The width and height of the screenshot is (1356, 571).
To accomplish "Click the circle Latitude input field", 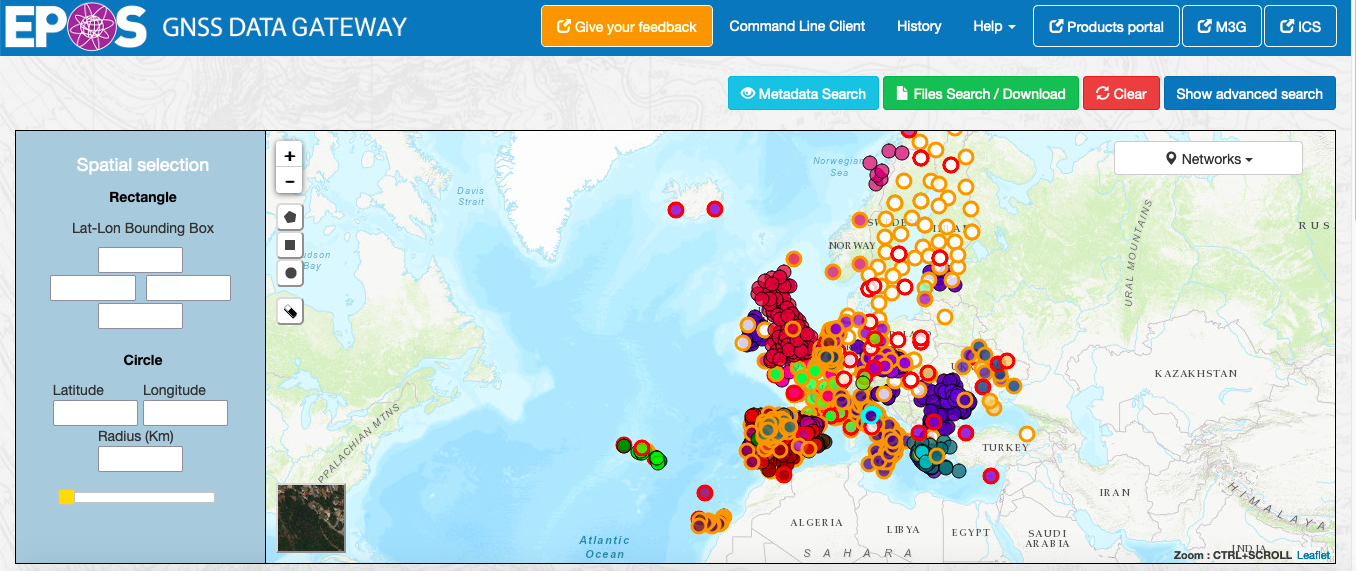I will point(95,413).
